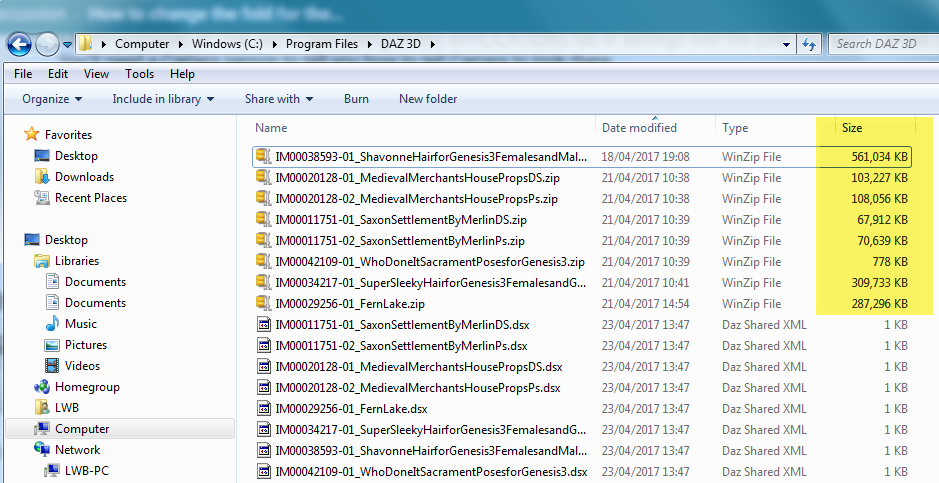Select ShavonneHair WinZip file icon

(263, 156)
